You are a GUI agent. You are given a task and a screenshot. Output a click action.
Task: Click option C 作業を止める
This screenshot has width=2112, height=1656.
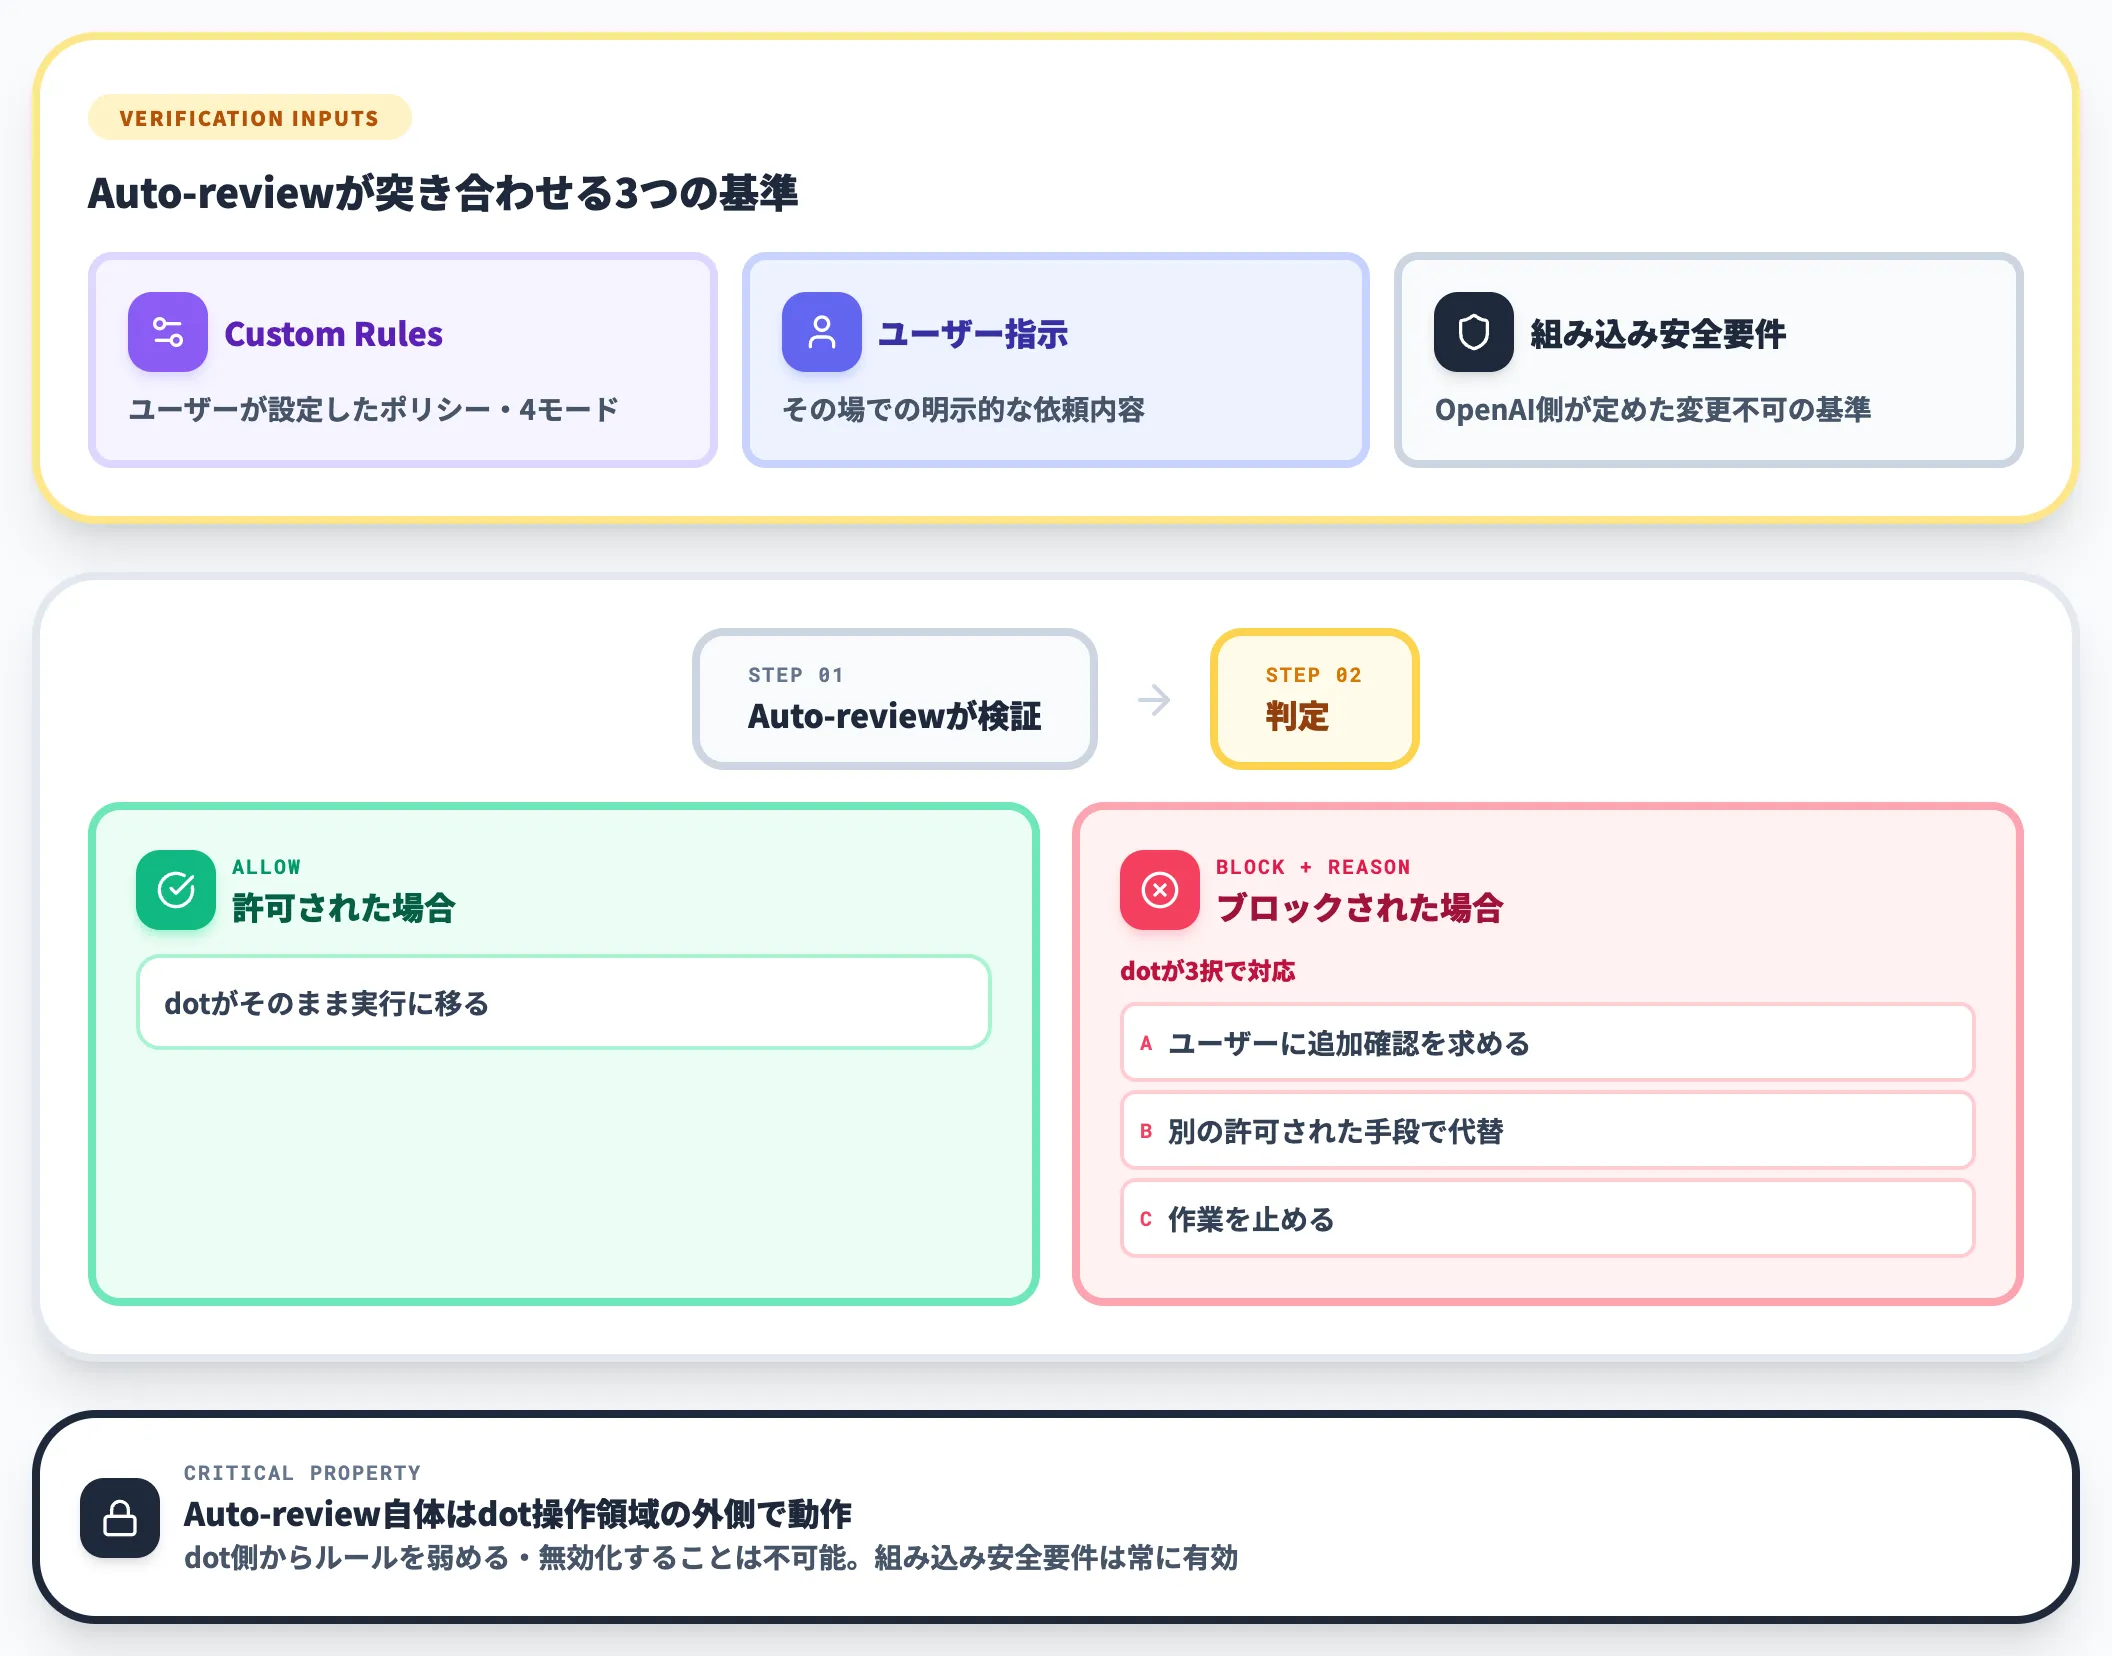click(x=1547, y=1219)
